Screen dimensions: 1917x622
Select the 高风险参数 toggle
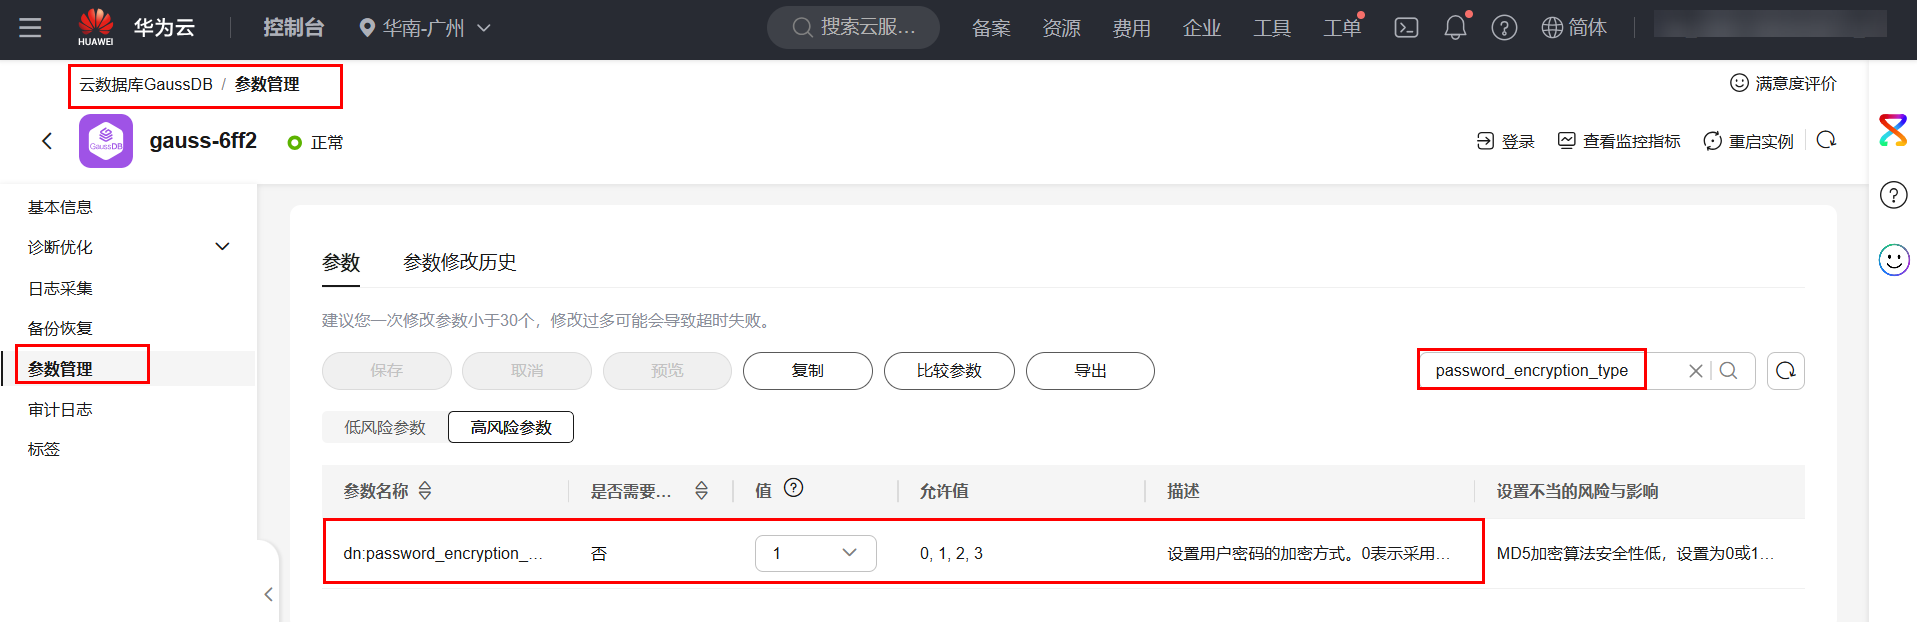tap(511, 427)
